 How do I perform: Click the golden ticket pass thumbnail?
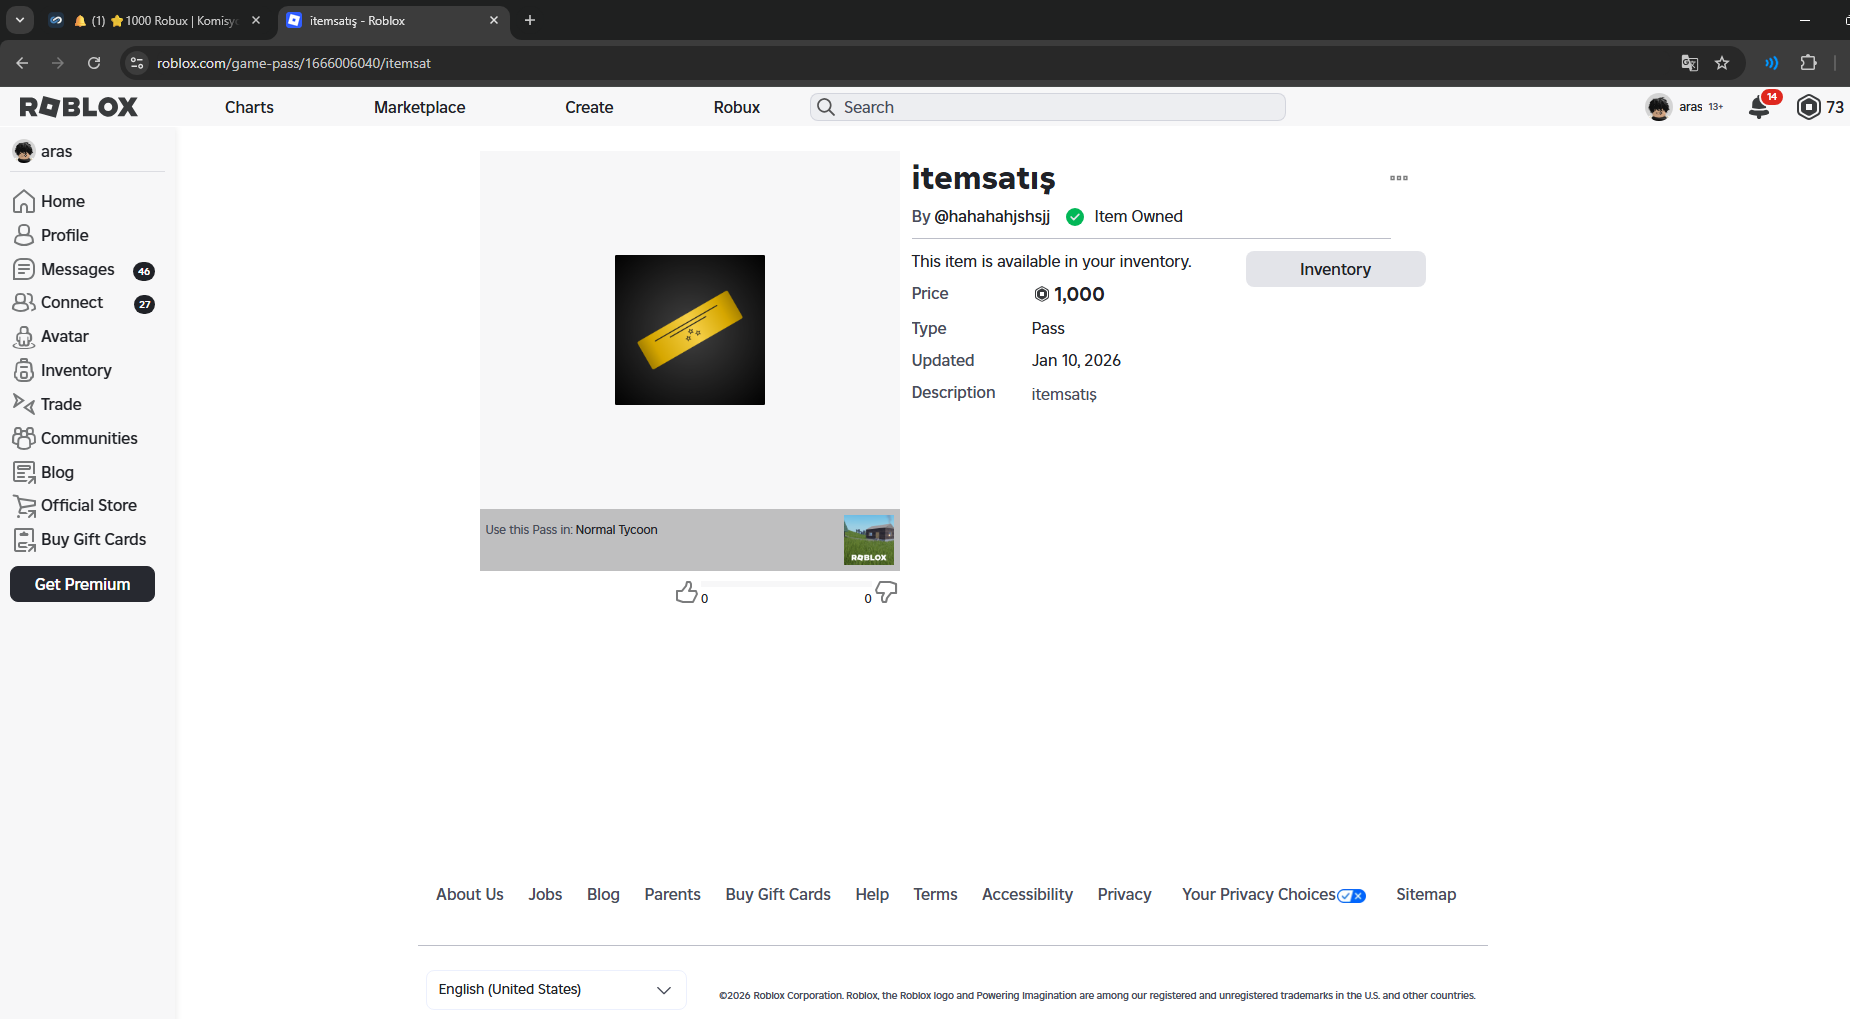(690, 330)
